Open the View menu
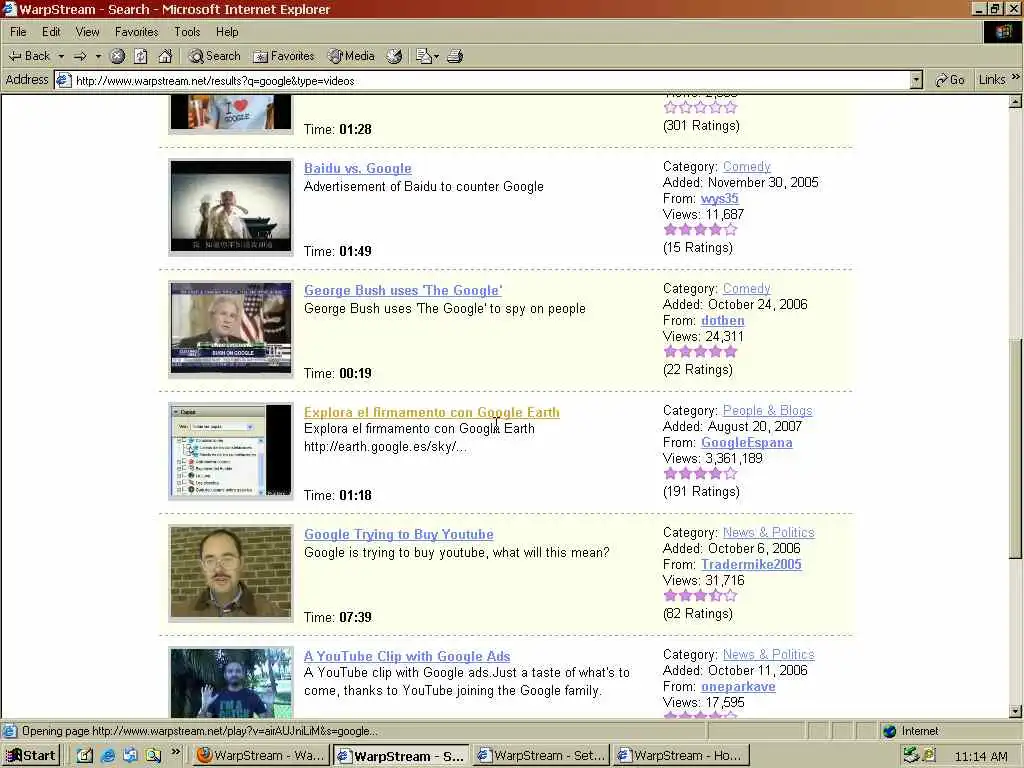Screen dimensions: 1024x768 [x=87, y=32]
